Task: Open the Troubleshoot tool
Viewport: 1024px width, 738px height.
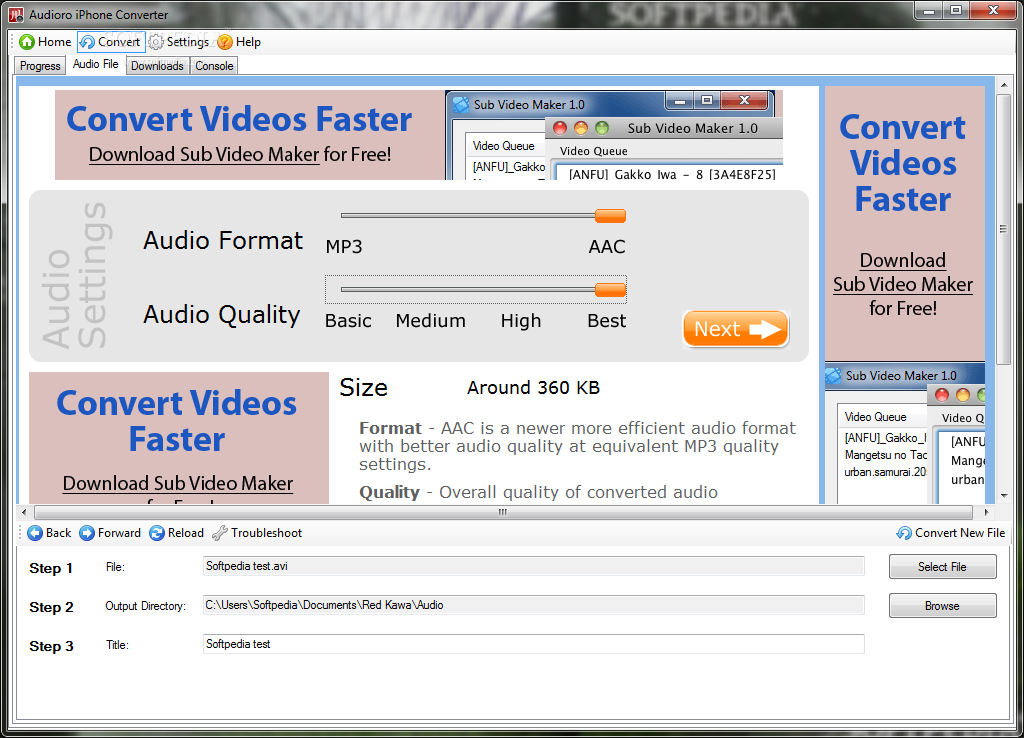Action: (x=257, y=533)
